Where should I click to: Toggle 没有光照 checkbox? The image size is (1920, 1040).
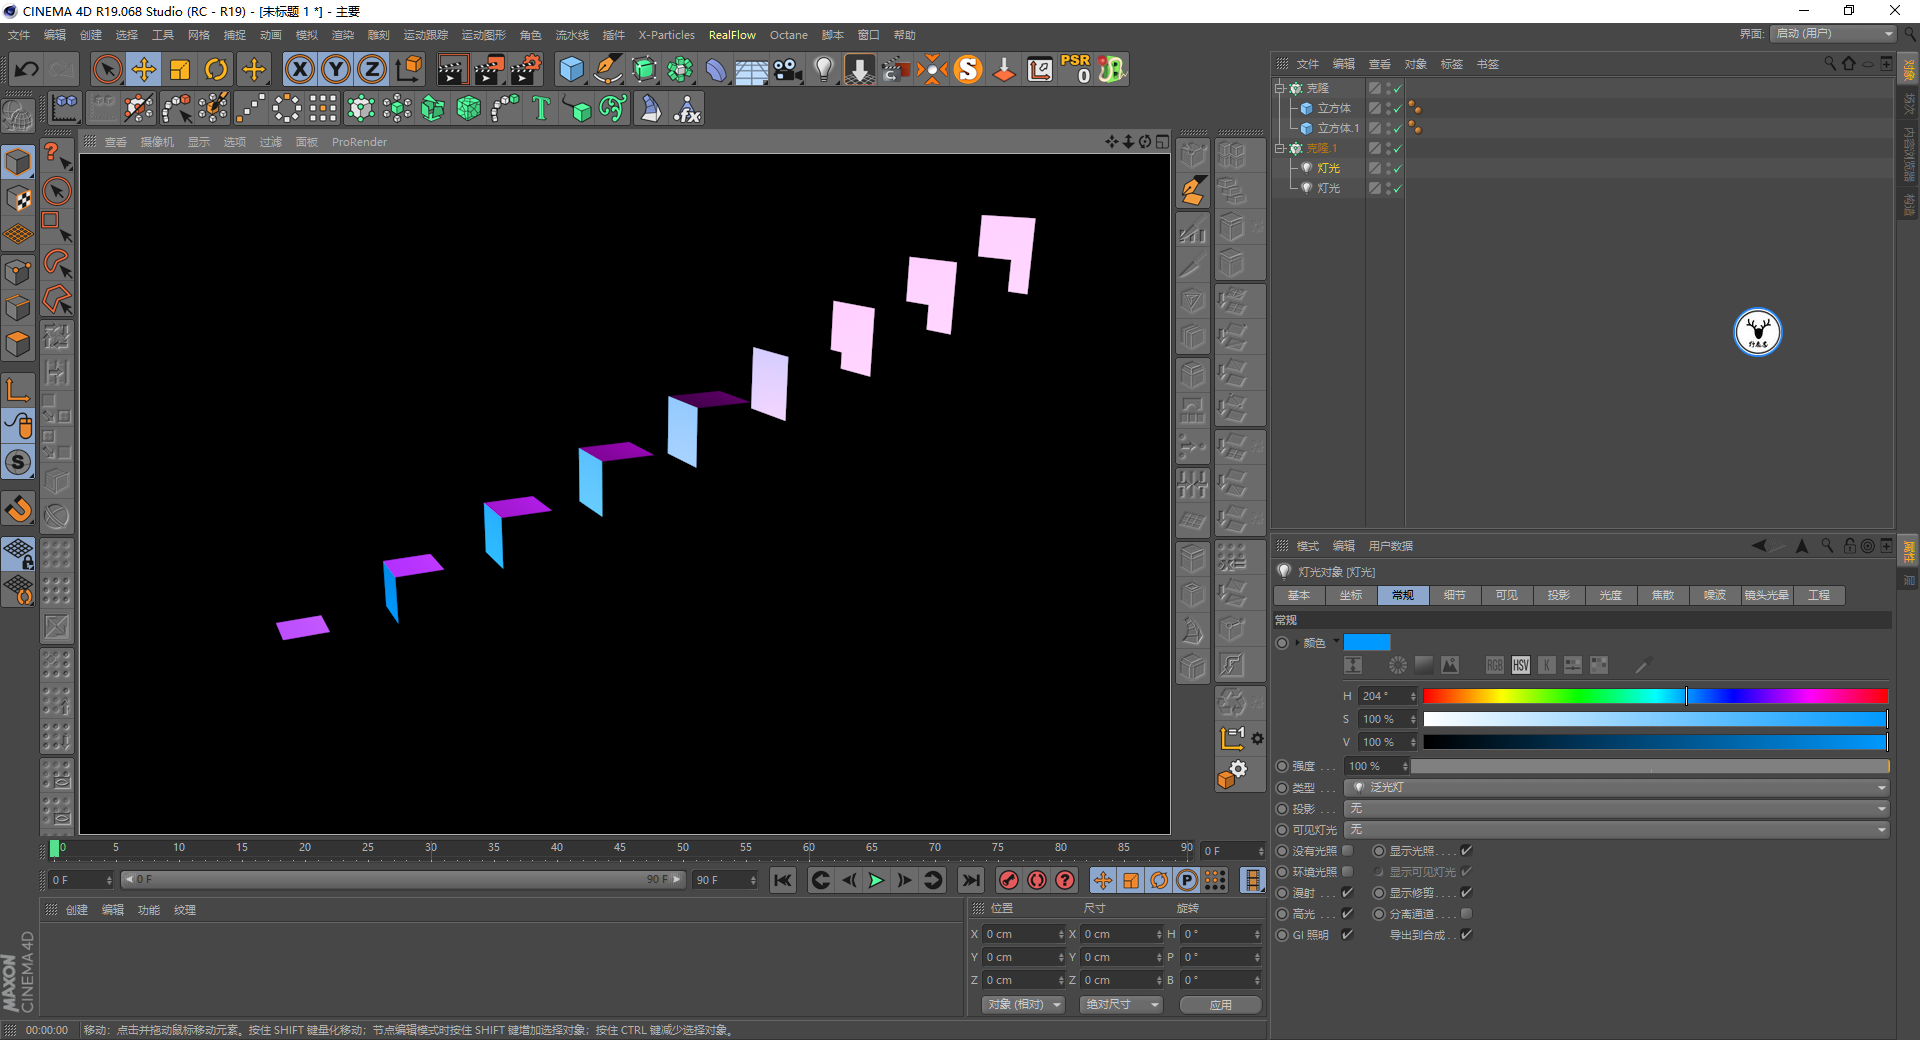click(1347, 851)
